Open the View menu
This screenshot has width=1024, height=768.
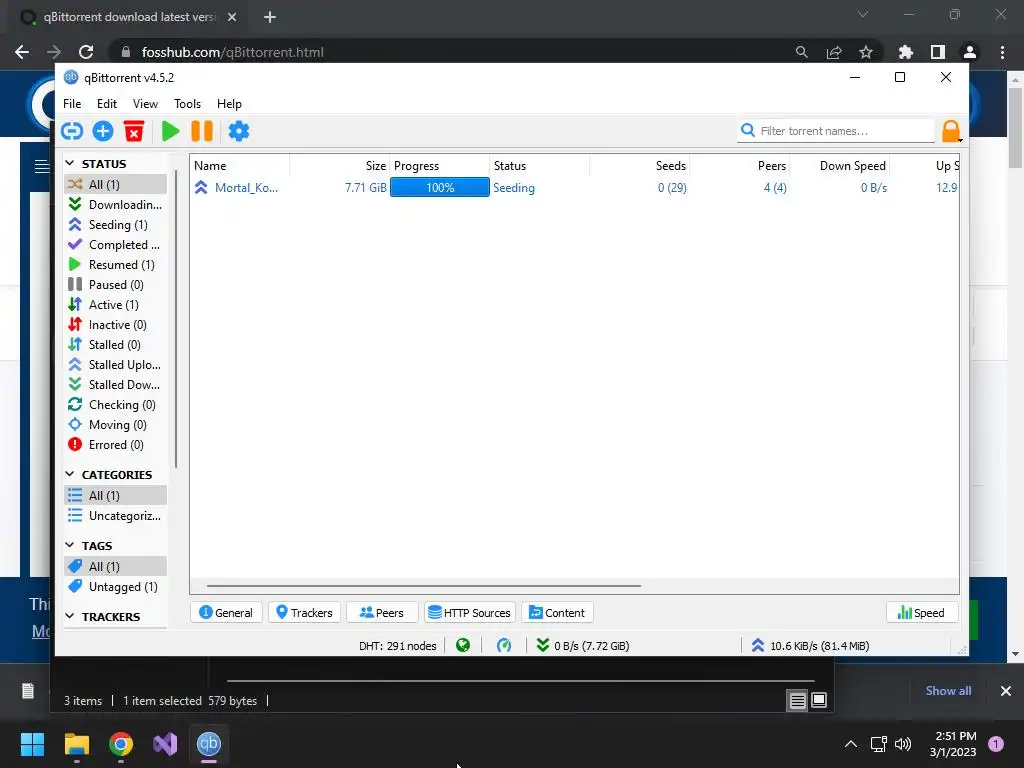[145, 104]
